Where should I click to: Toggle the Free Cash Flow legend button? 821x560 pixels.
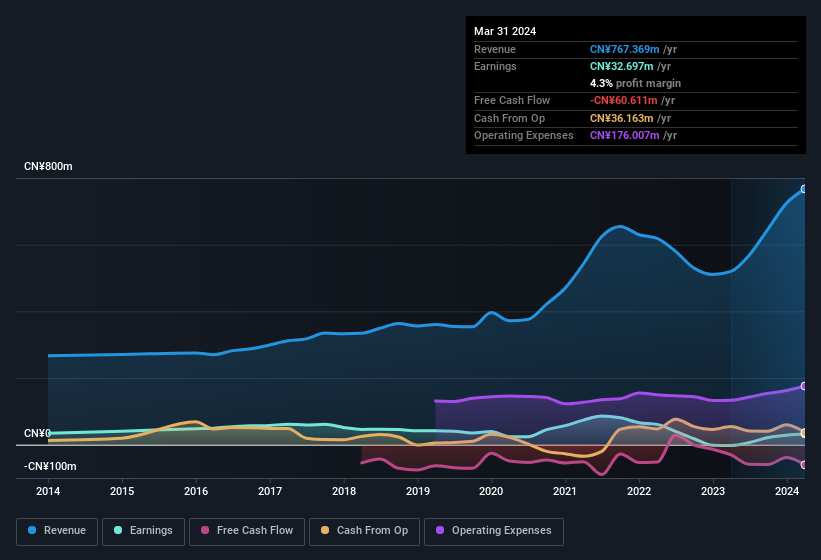click(x=247, y=531)
